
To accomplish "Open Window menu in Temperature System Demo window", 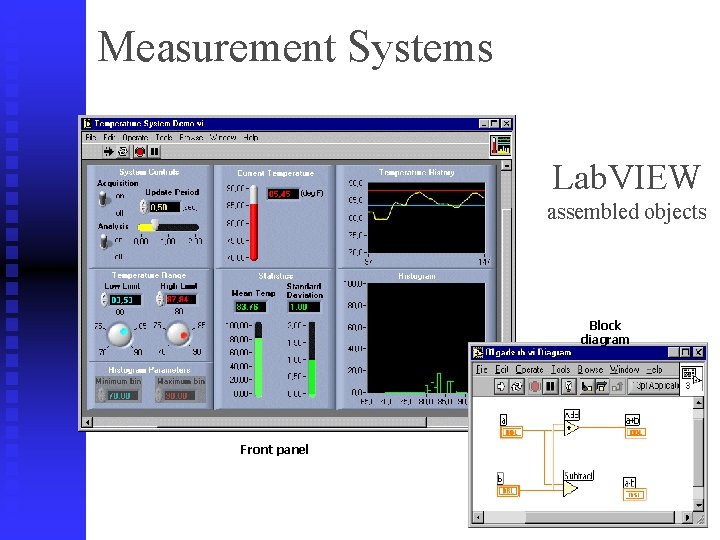I will pos(223,137).
